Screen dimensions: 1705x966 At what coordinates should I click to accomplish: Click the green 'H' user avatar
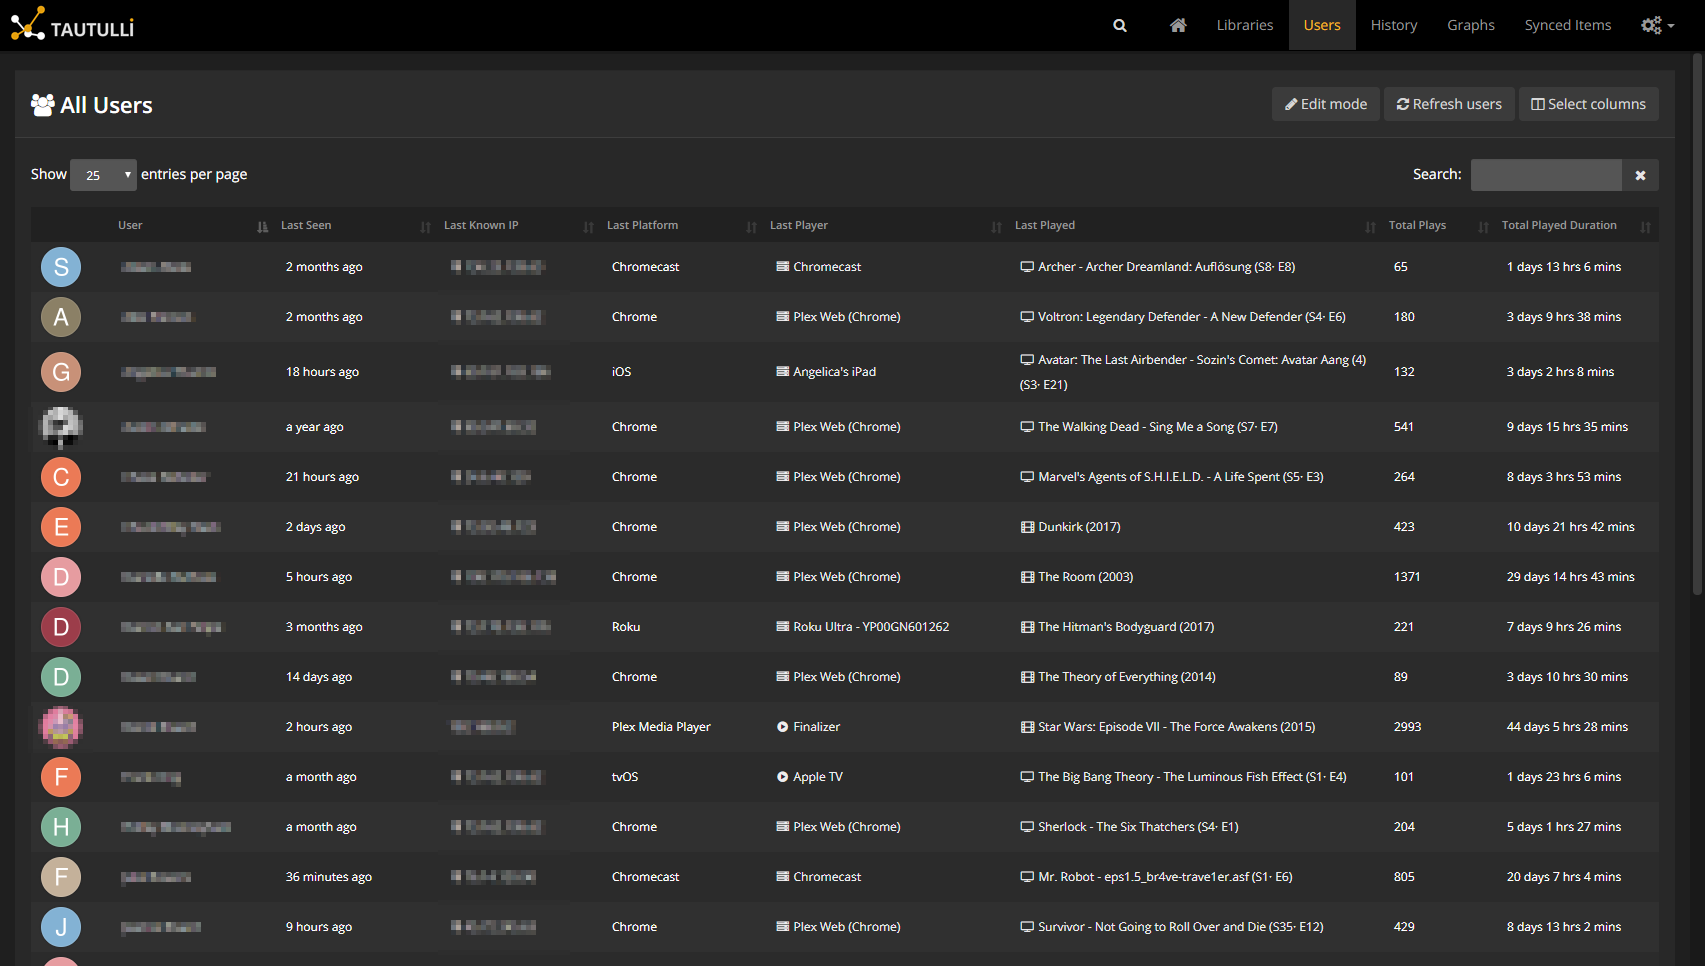[61, 827]
